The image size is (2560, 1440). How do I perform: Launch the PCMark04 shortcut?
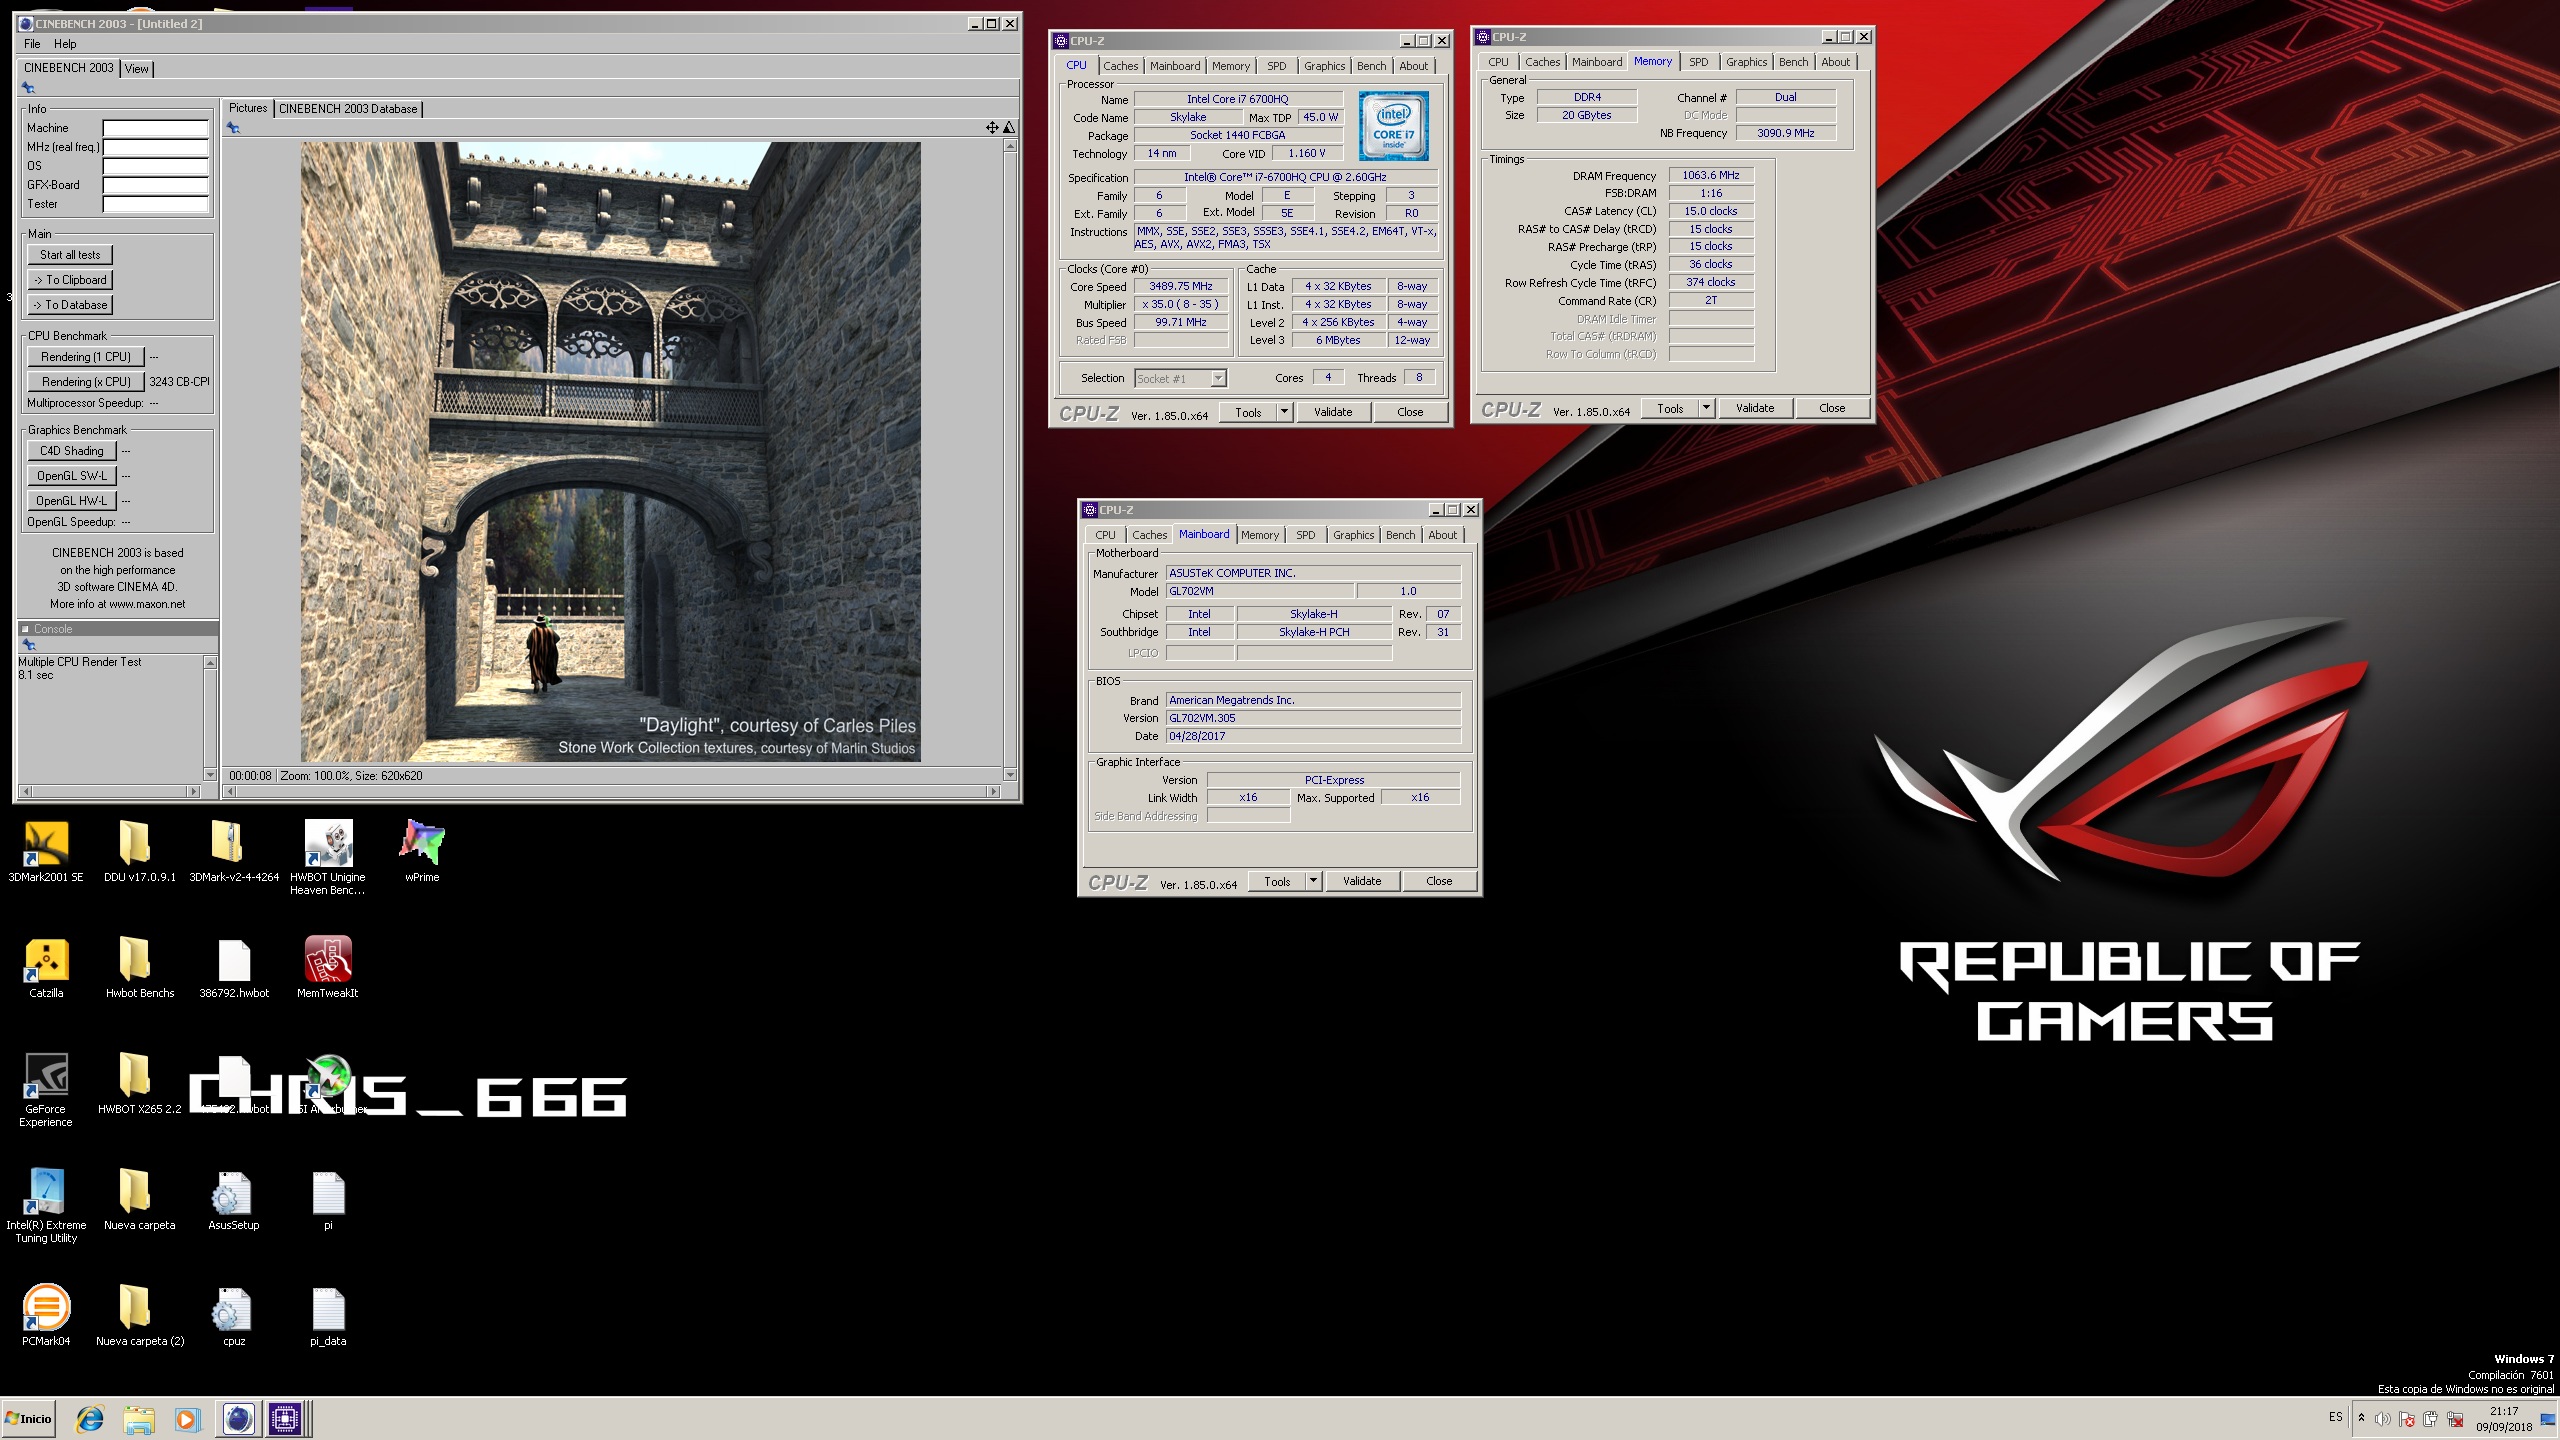tap(46, 1315)
